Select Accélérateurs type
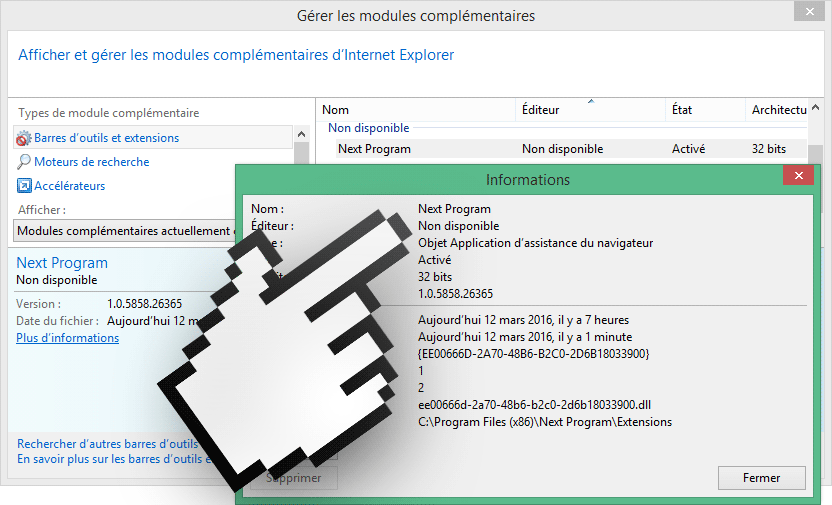 70,186
